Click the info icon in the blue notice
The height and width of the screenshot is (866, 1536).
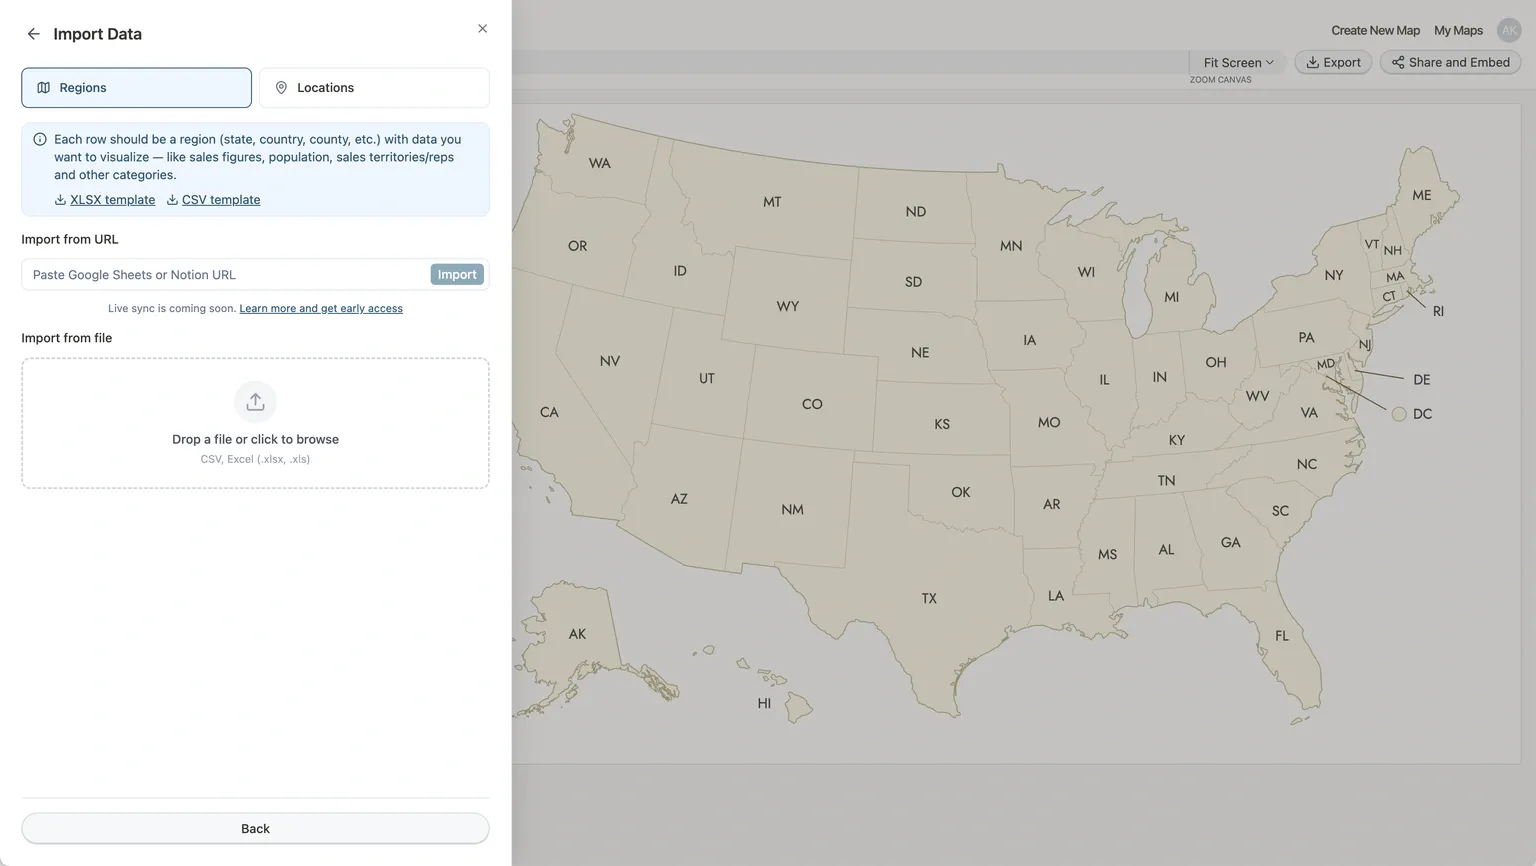tap(40, 140)
